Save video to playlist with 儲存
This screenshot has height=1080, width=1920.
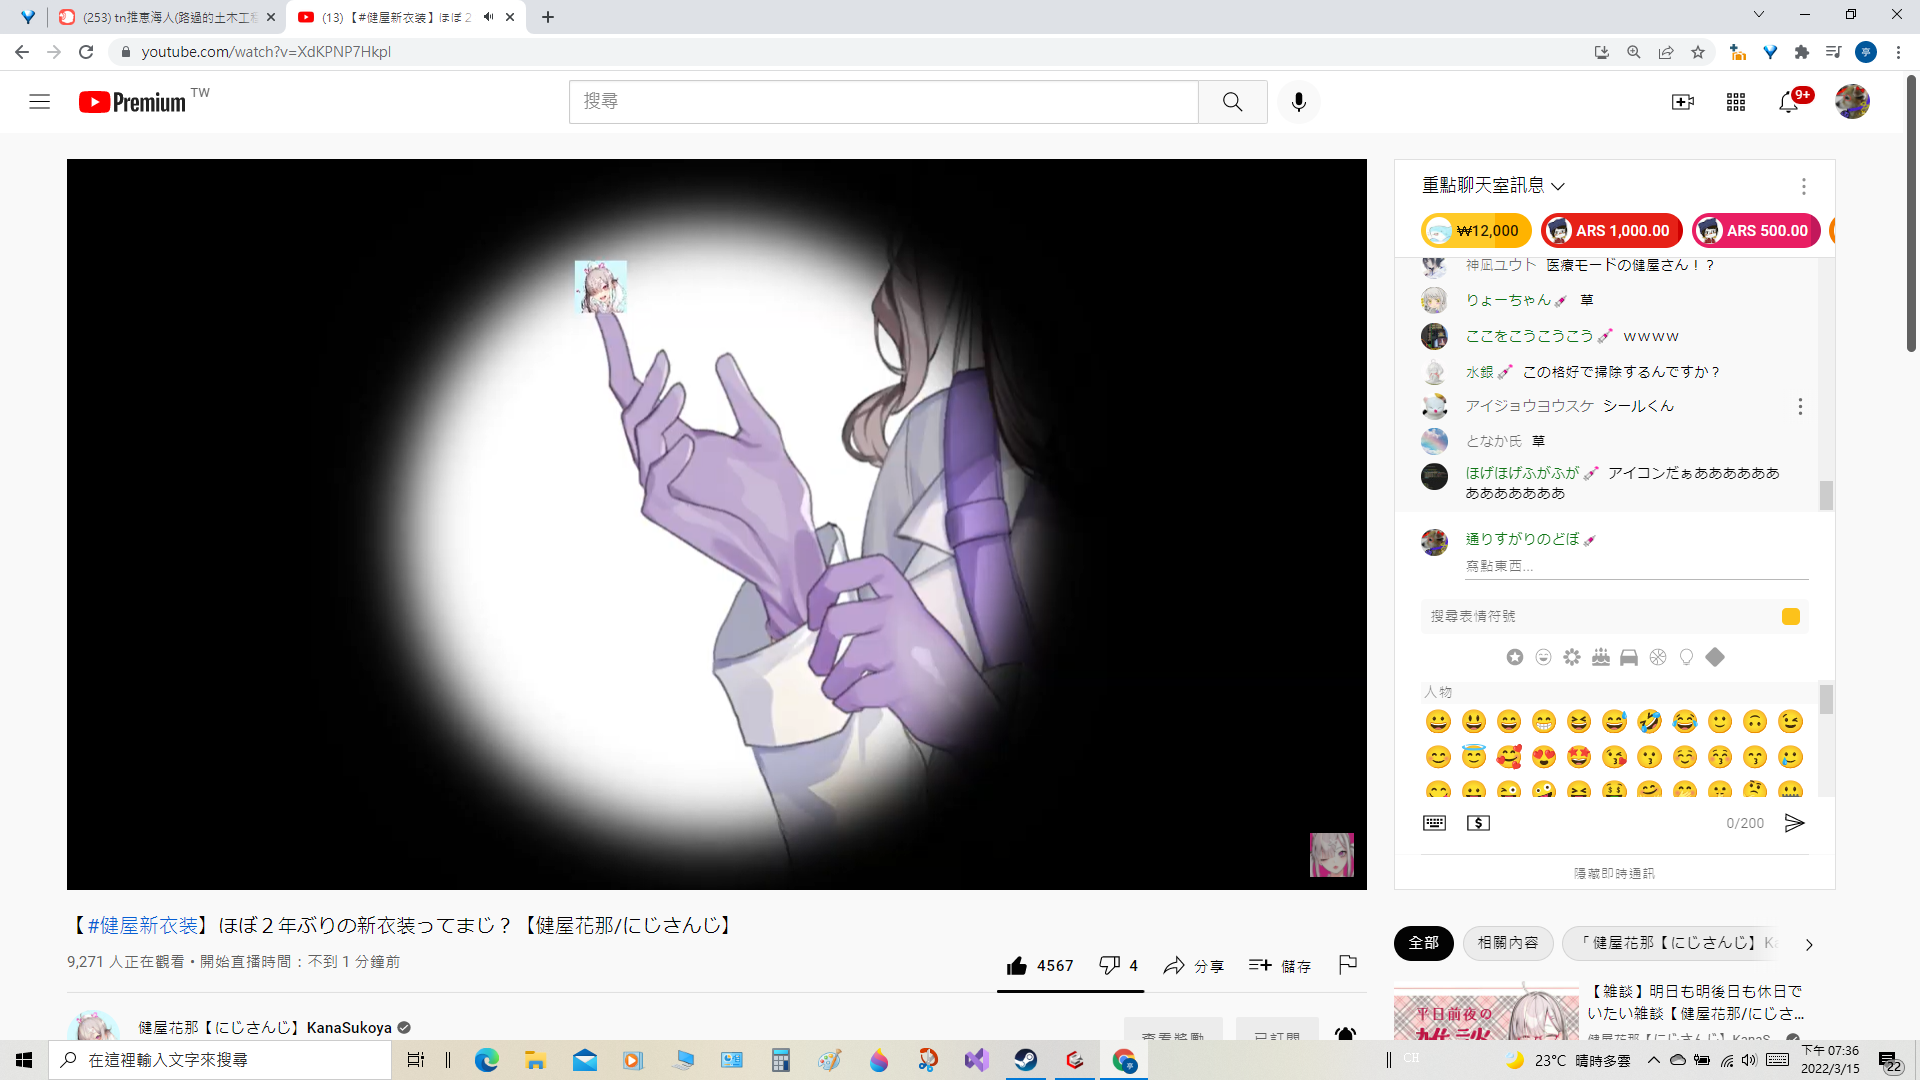click(x=1280, y=965)
